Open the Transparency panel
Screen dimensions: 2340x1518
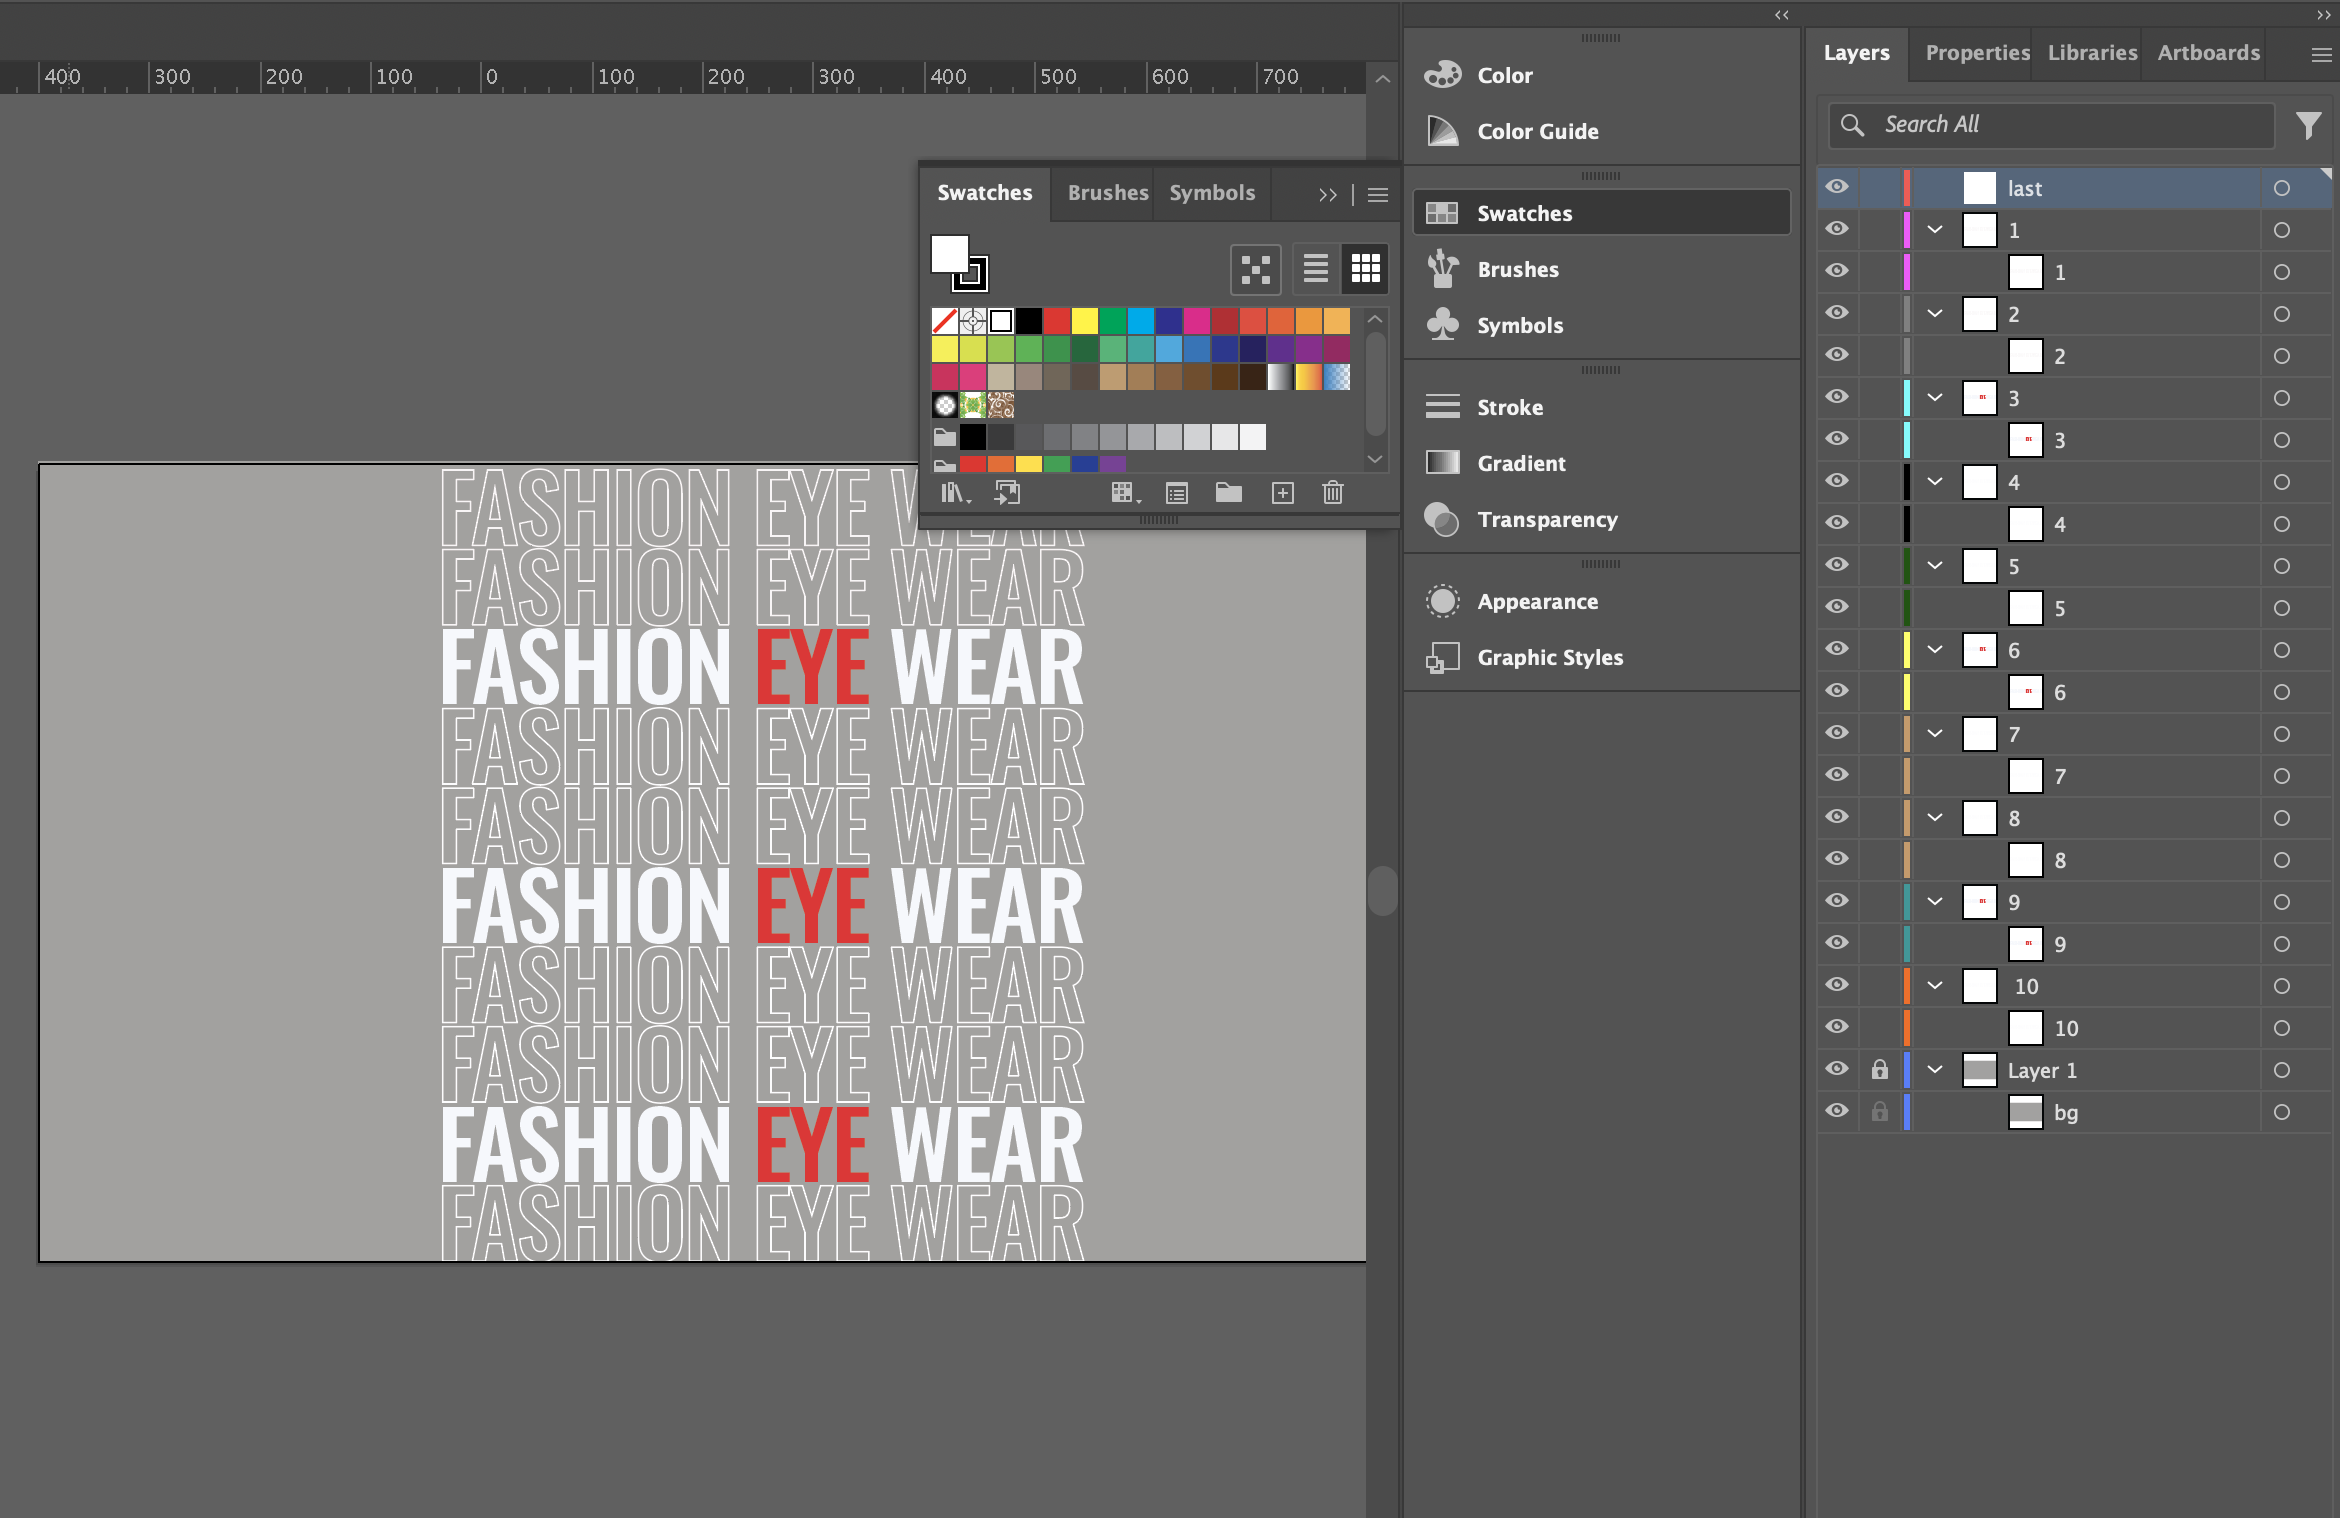click(1546, 519)
